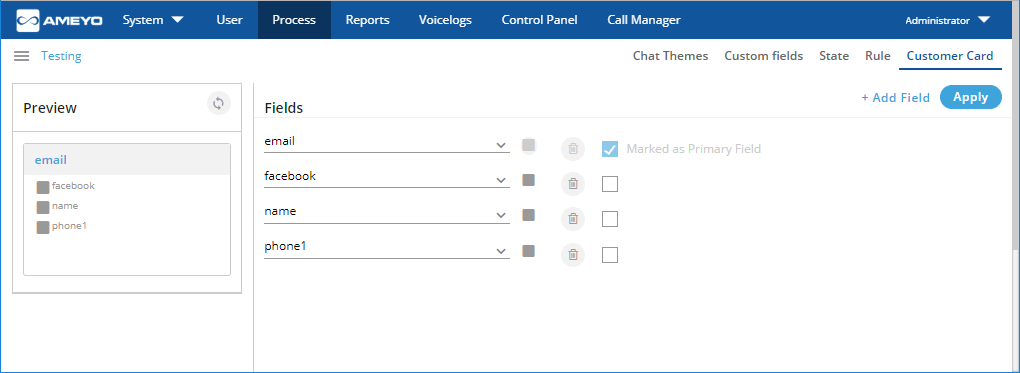Expand the facebook field dropdown
The image size is (1020, 373).
click(501, 180)
